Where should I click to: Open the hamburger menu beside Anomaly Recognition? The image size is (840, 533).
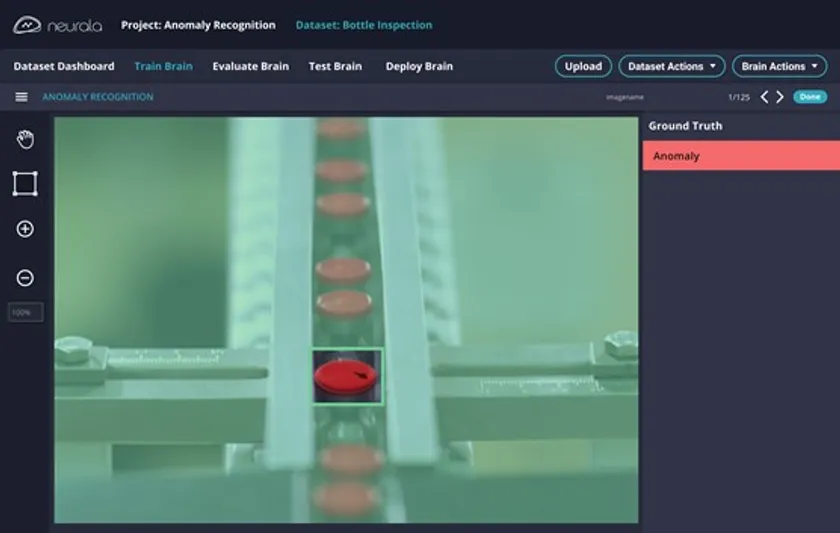tap(21, 97)
